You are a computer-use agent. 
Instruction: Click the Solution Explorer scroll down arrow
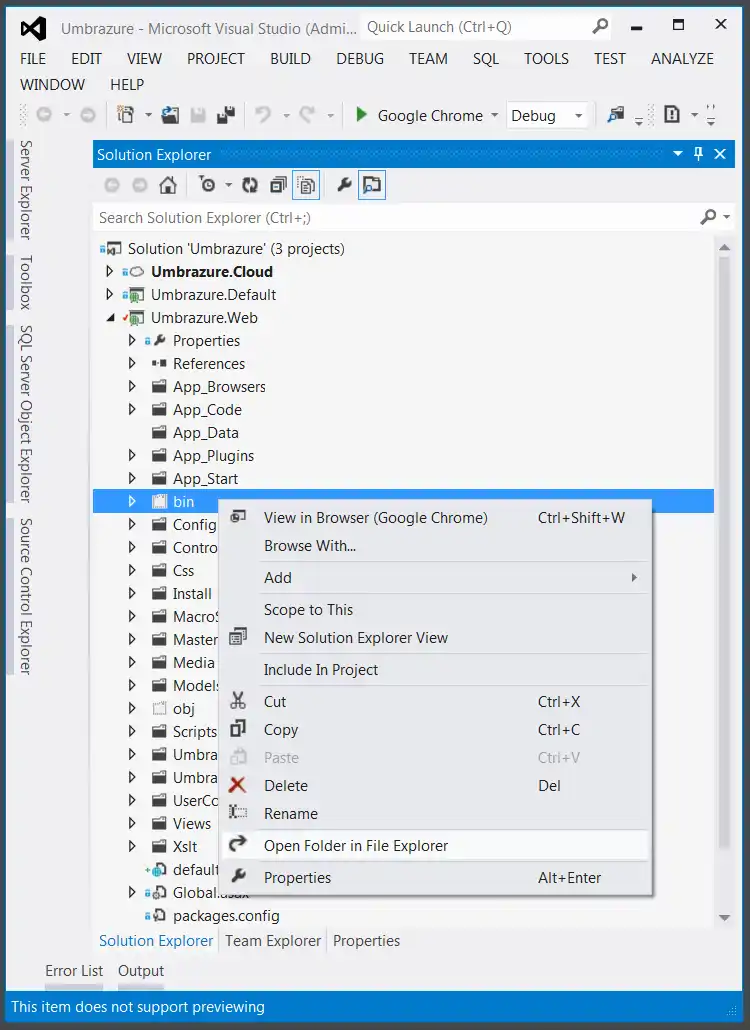point(724,918)
